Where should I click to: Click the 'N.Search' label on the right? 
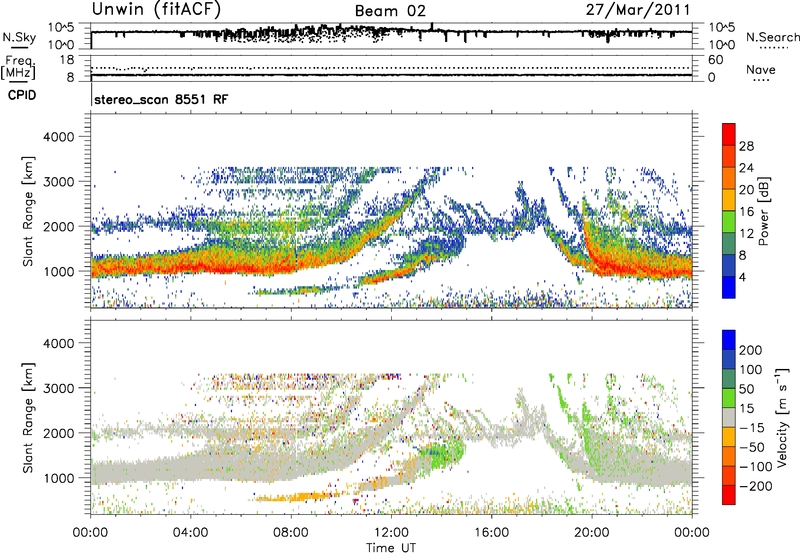click(x=772, y=37)
